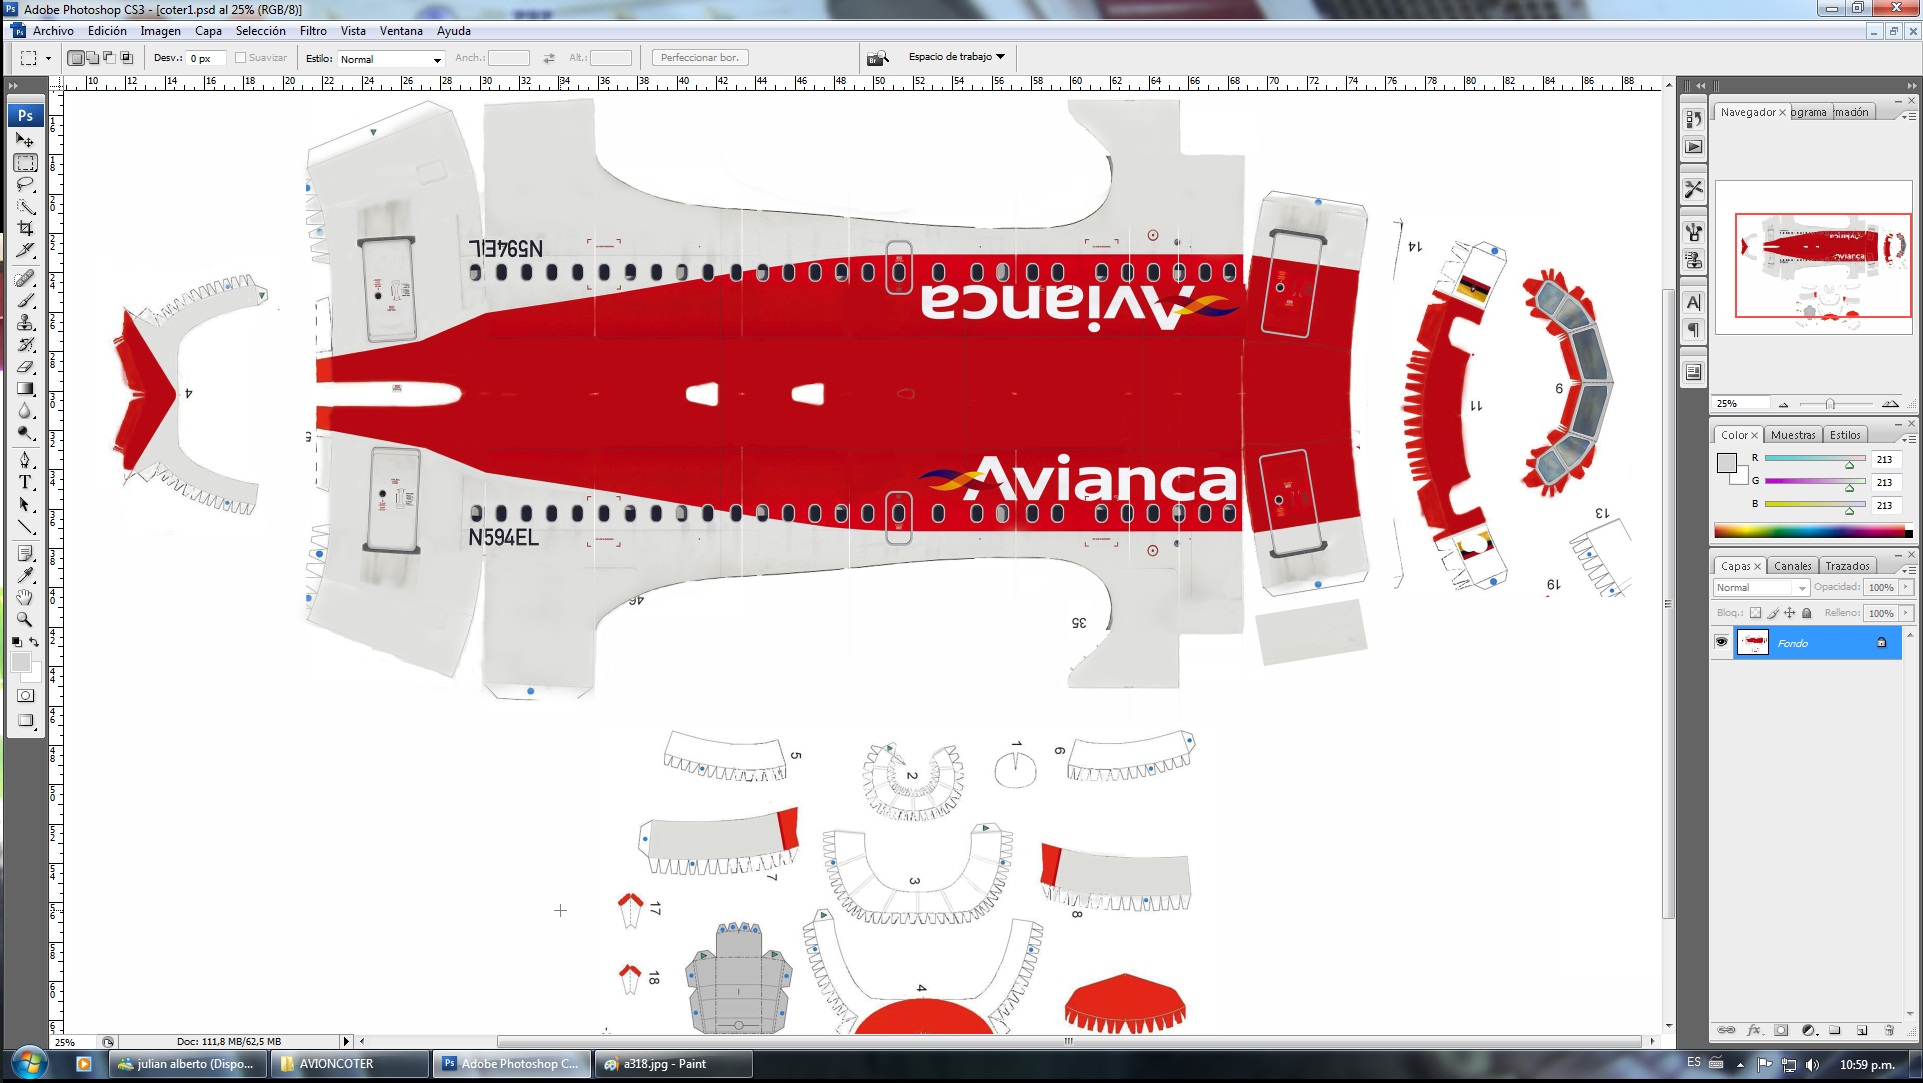Open the Filtro menu

tap(313, 30)
